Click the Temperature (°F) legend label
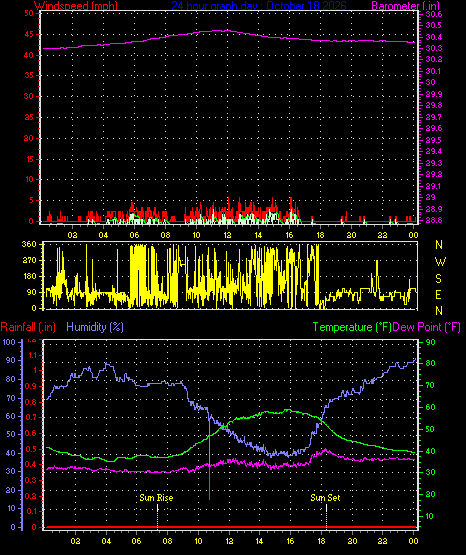Image resolution: width=466 pixels, height=555 pixels. click(352, 327)
